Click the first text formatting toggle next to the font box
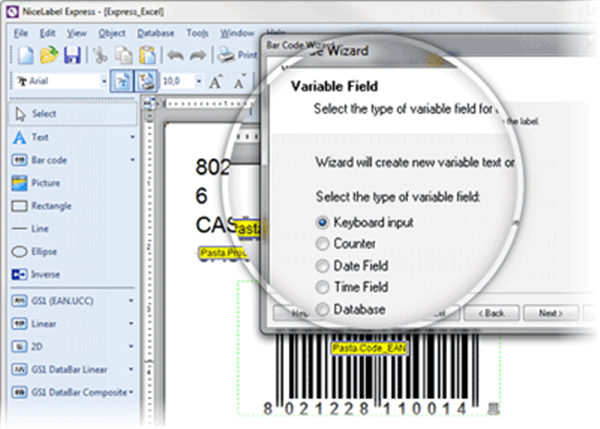Image resolution: width=600 pixels, height=429 pixels. coord(122,81)
